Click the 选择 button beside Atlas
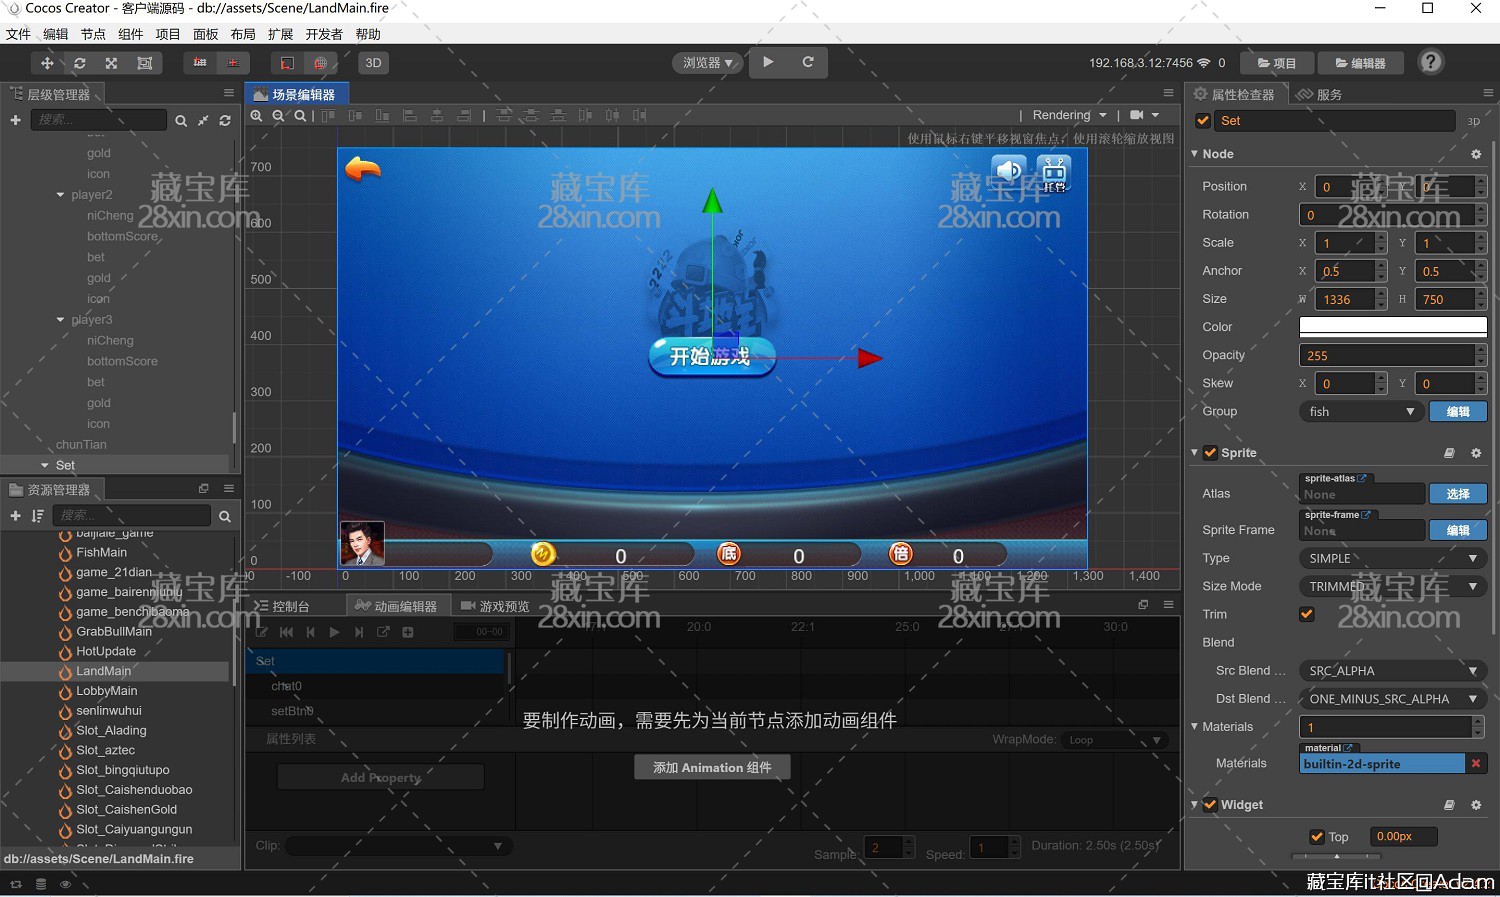 click(x=1457, y=494)
